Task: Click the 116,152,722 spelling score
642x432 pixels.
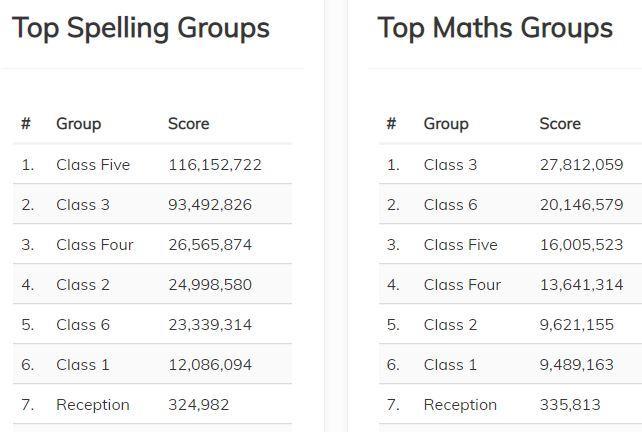Action: (x=215, y=165)
